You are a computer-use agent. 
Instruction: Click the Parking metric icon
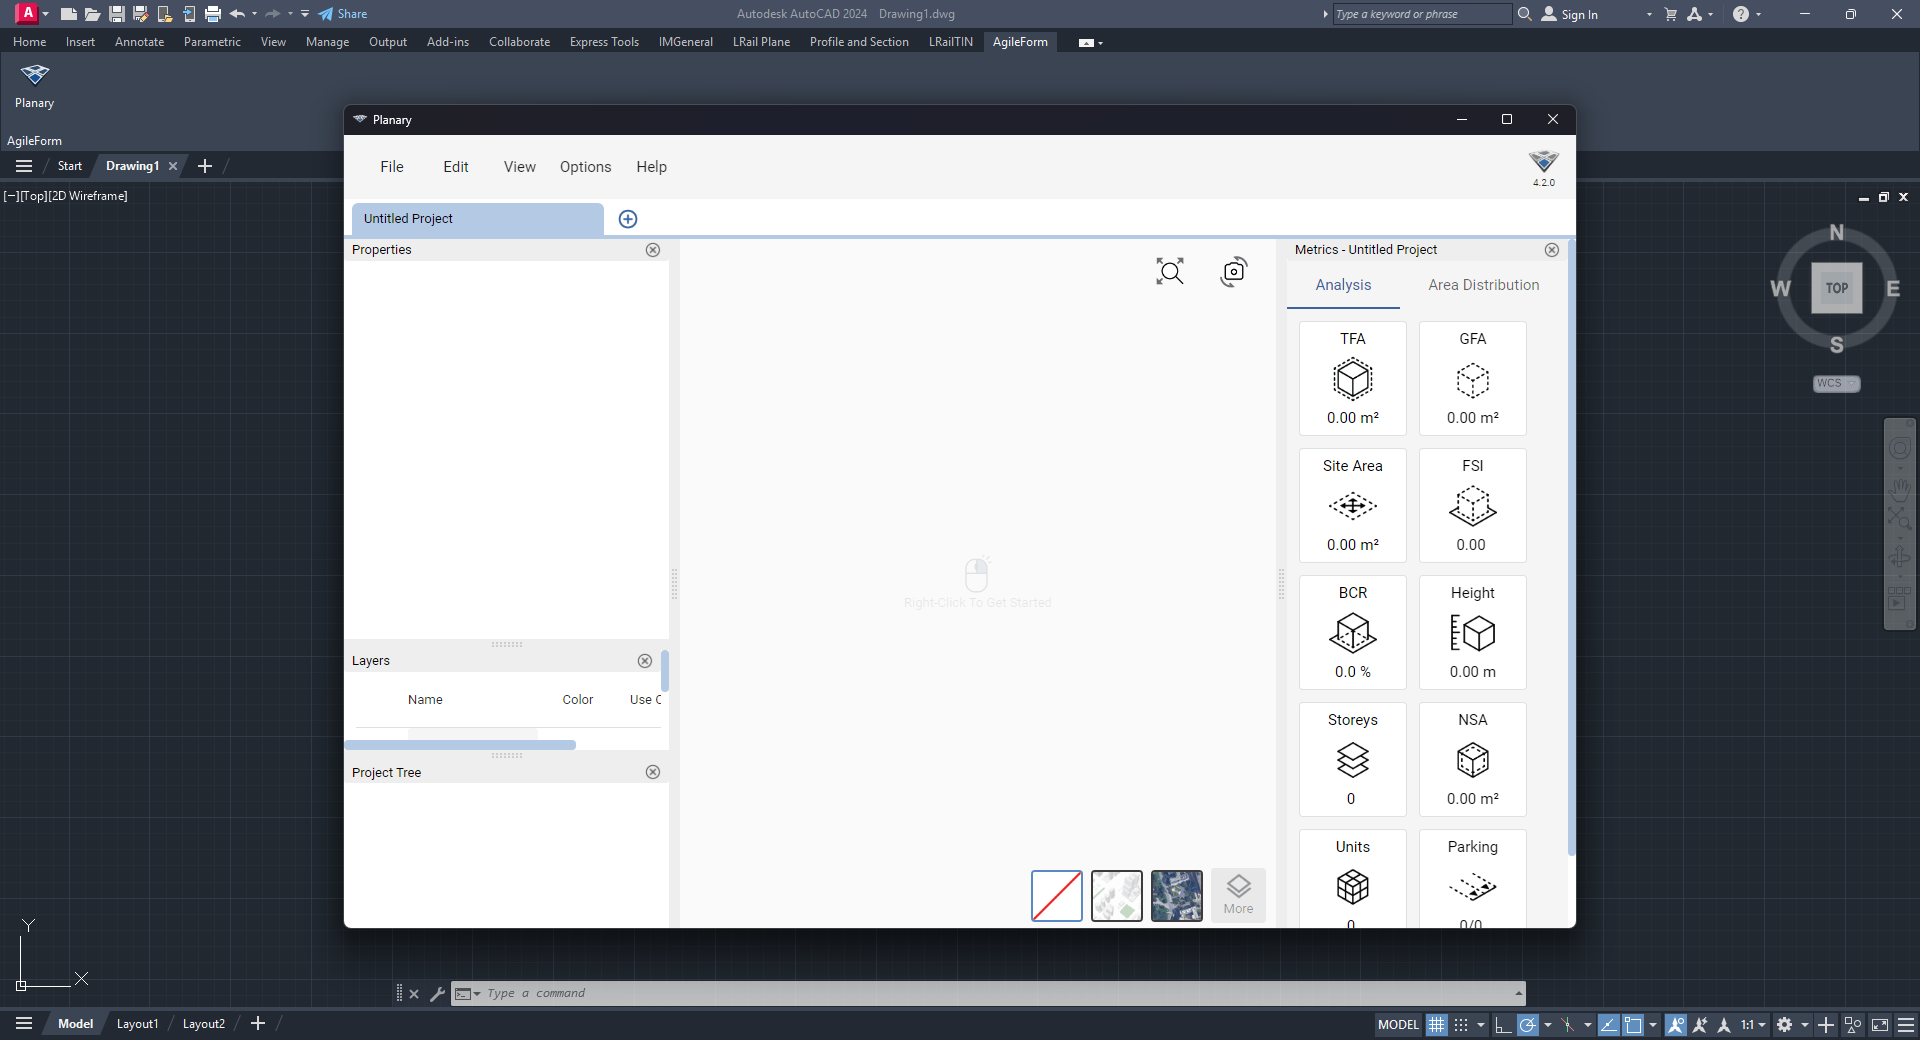pyautogui.click(x=1473, y=887)
